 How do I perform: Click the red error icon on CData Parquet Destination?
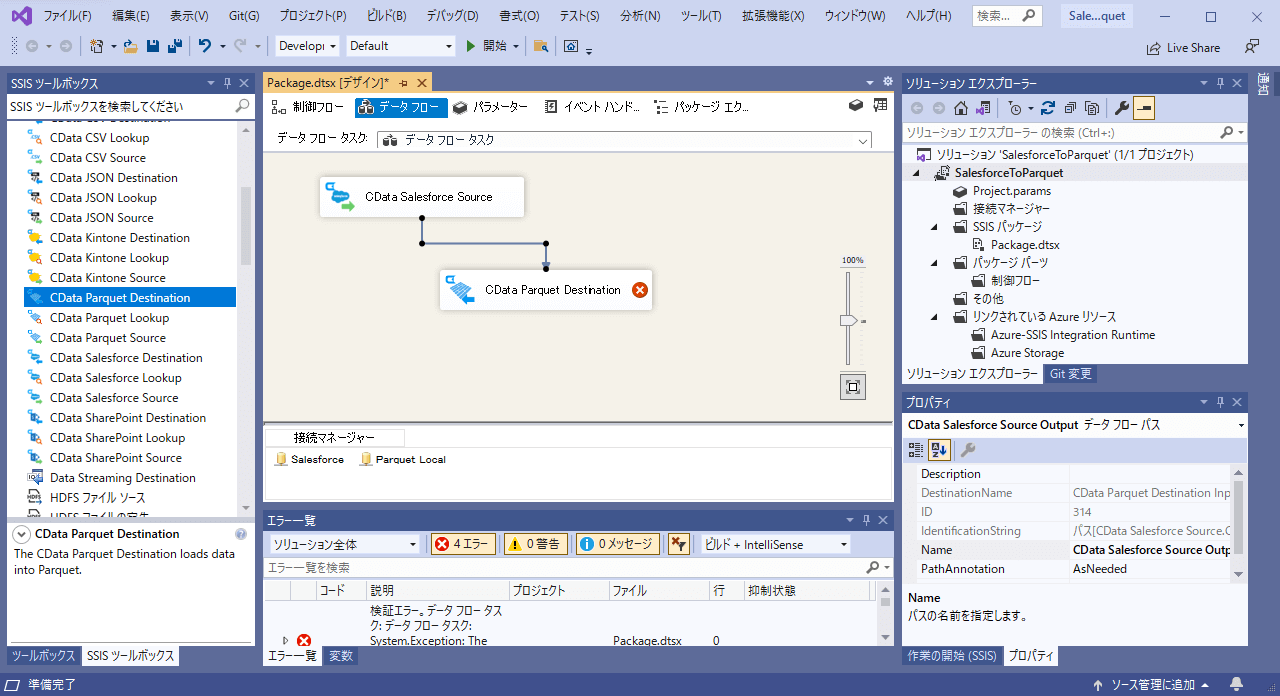coord(640,290)
